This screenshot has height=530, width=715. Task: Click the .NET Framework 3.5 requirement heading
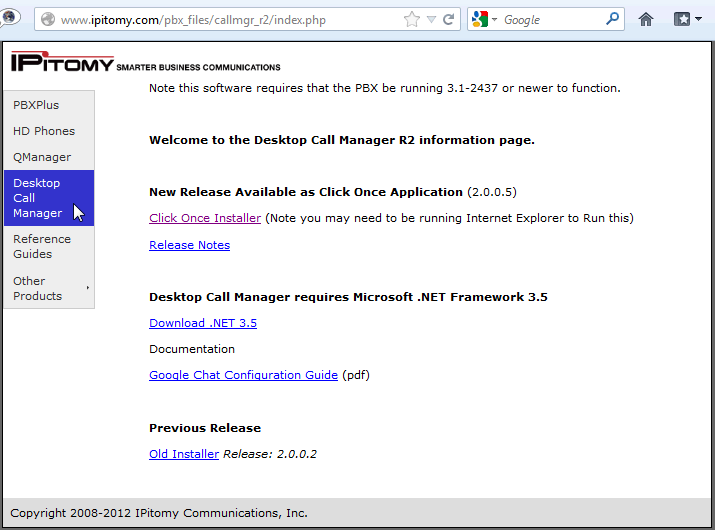coord(348,297)
